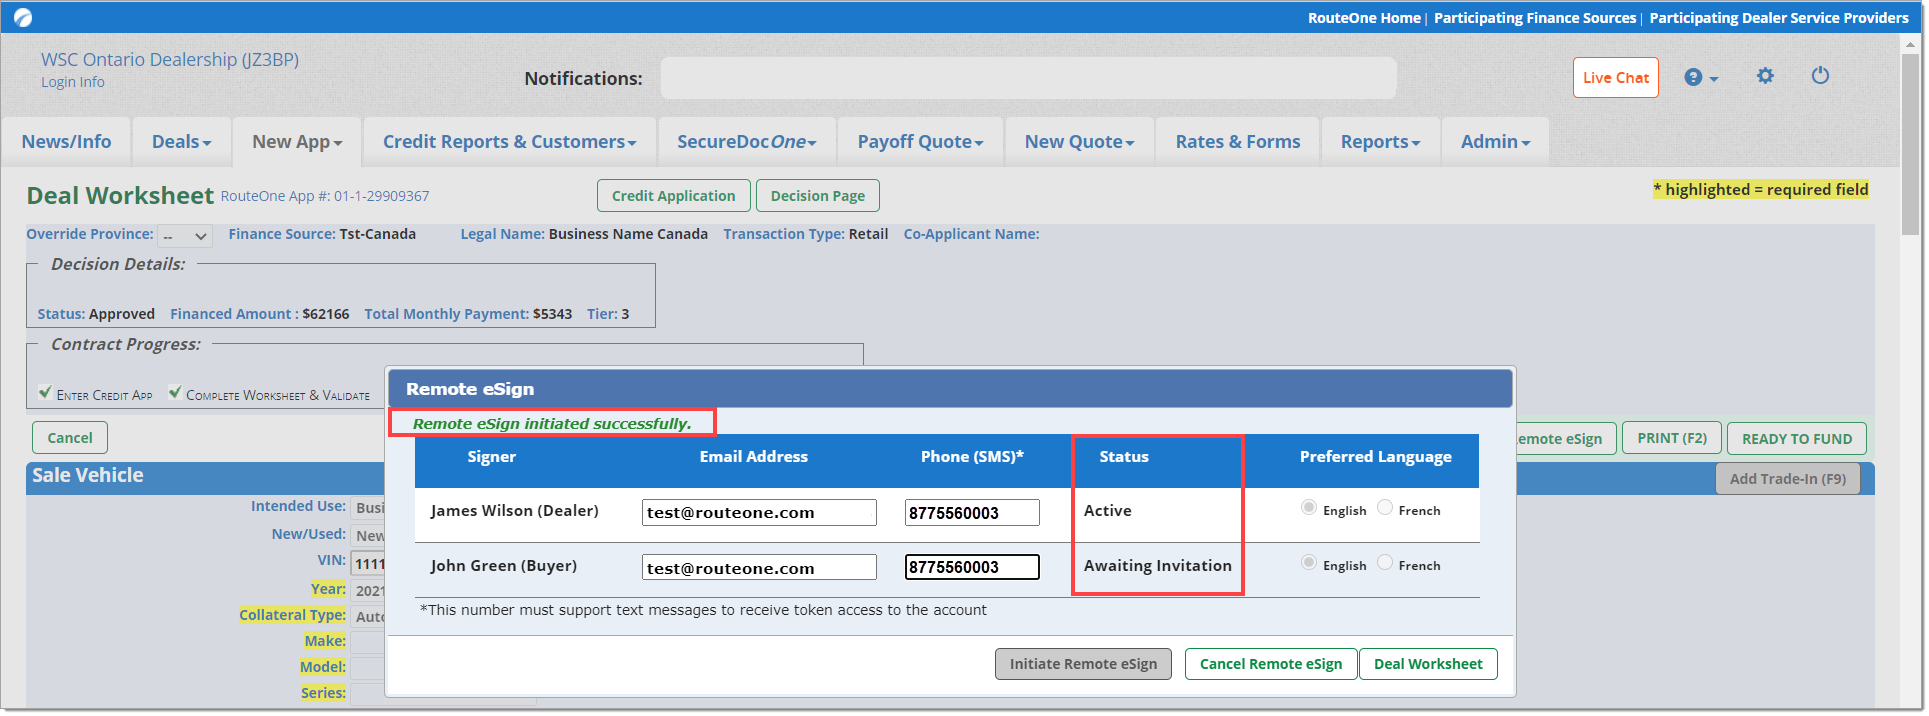The width and height of the screenshot is (1929, 716).
Task: Expand the Admin menu
Action: pyautogui.click(x=1495, y=142)
